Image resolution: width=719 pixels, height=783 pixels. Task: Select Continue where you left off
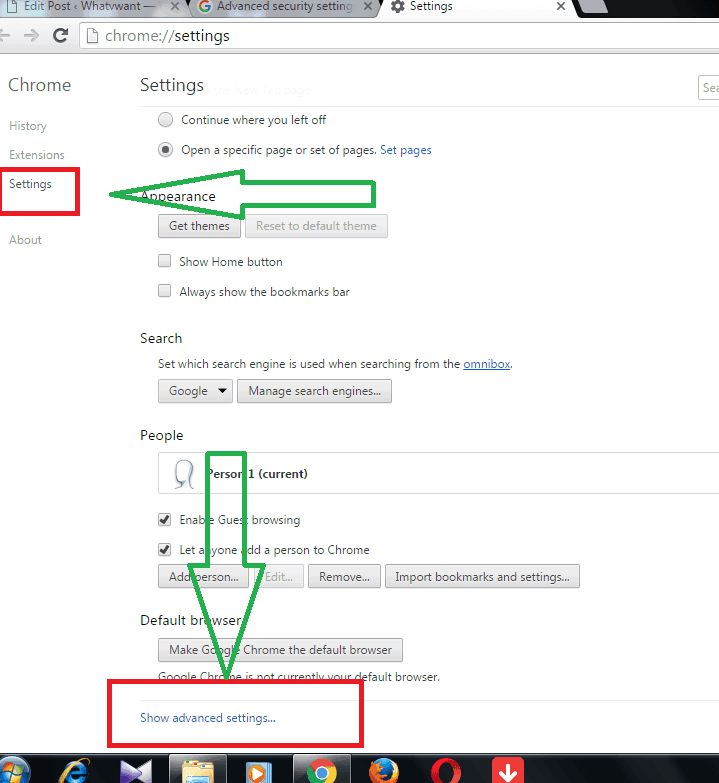click(165, 120)
